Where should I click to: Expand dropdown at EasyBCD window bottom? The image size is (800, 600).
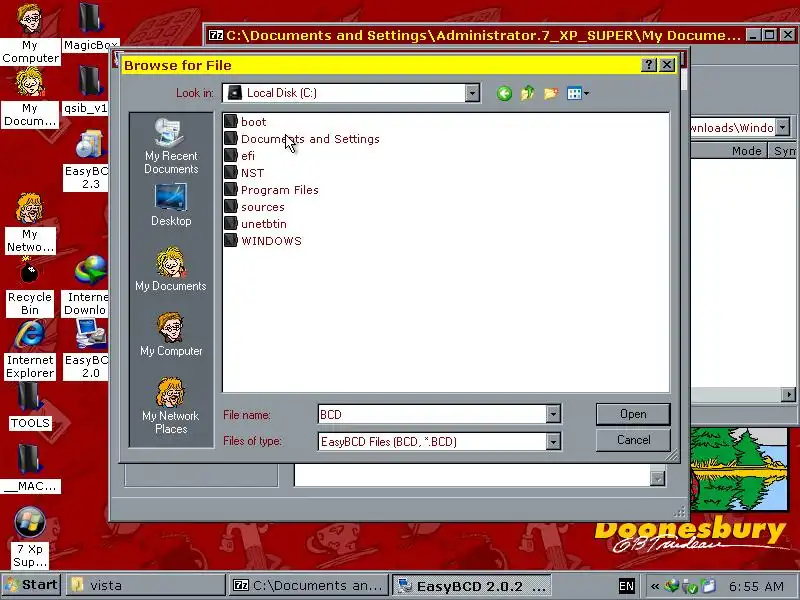click(658, 478)
